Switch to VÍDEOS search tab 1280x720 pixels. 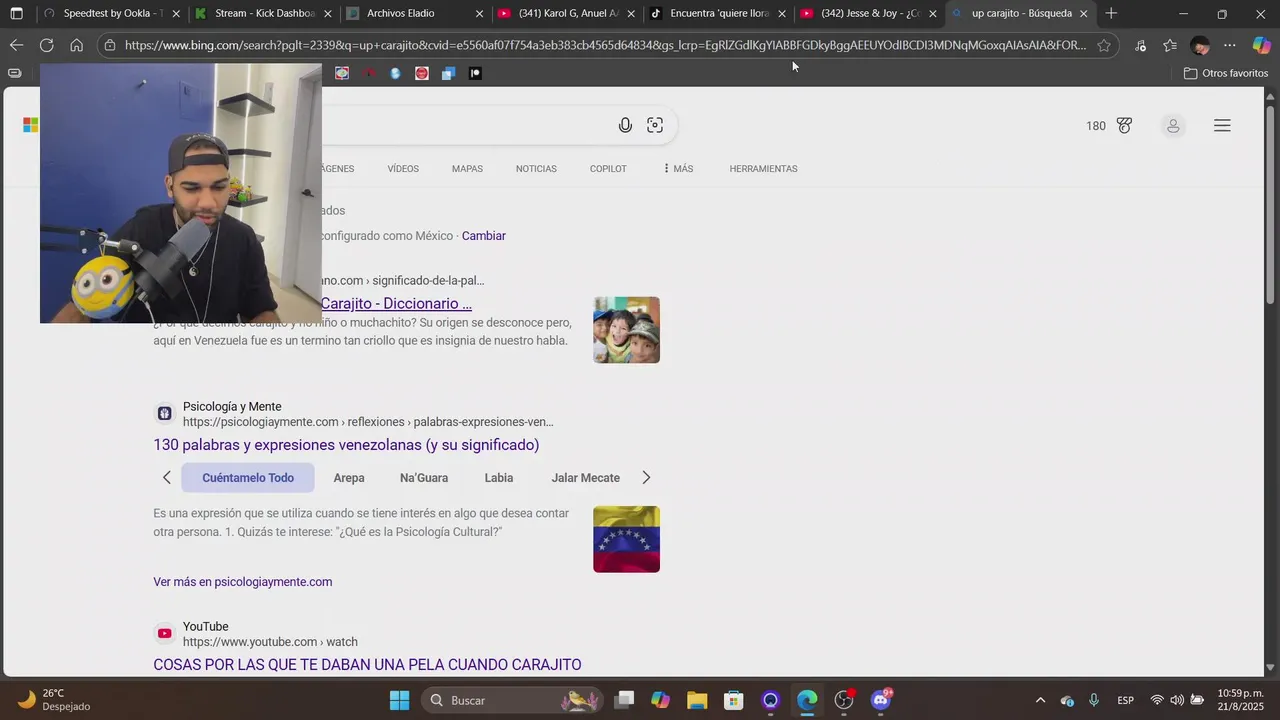(403, 169)
